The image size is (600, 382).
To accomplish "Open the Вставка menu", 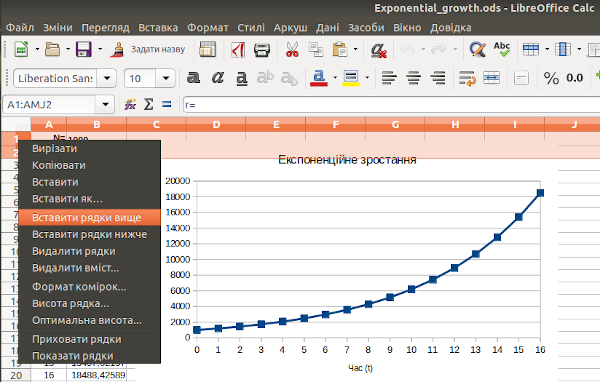I will click(x=158, y=28).
